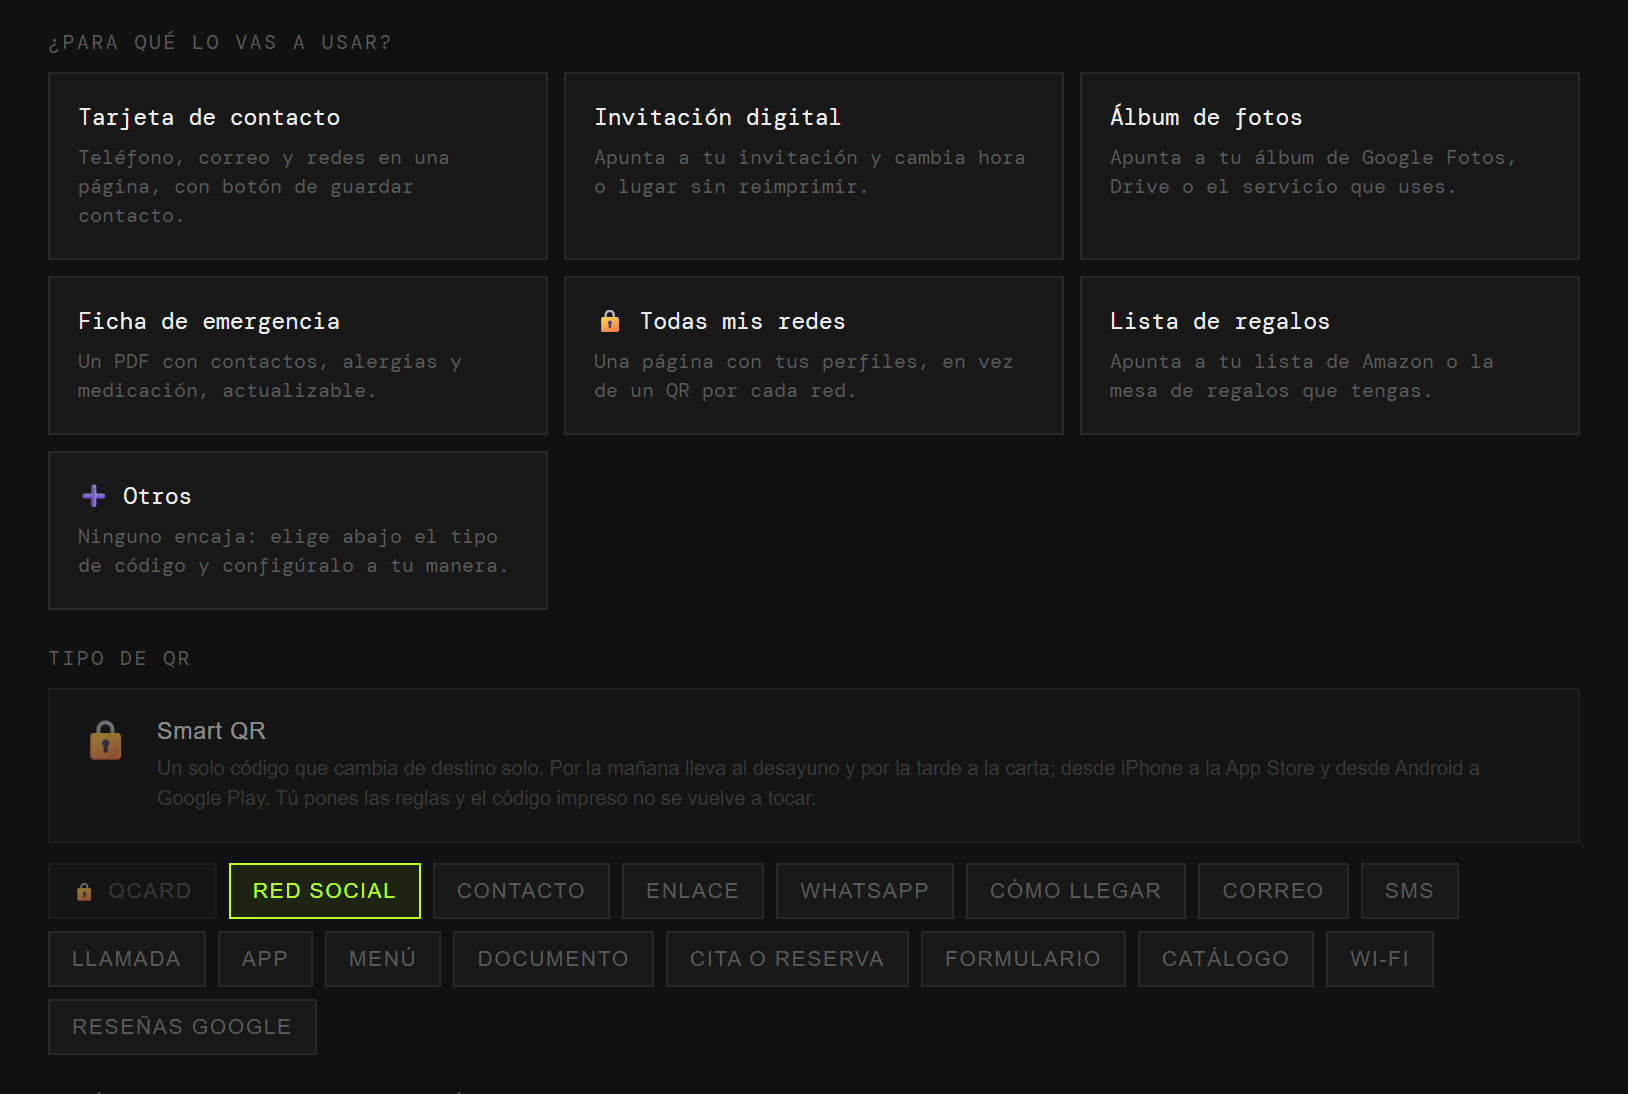Choose the LLAMADA QR type
The height and width of the screenshot is (1094, 1628).
point(127,959)
